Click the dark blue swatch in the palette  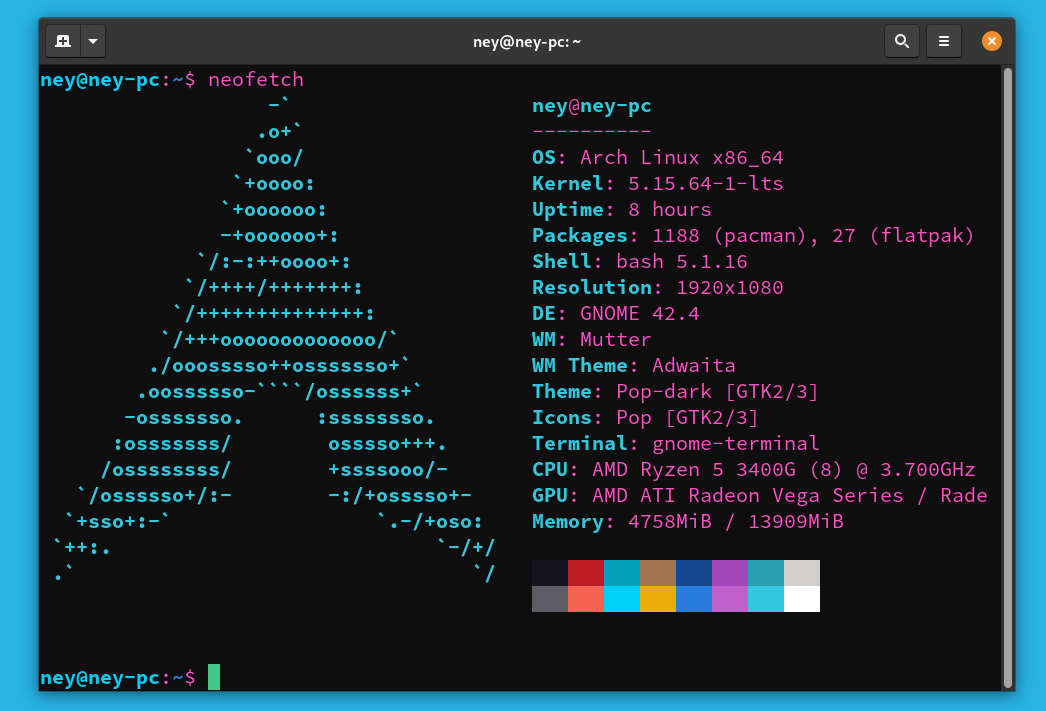tap(694, 574)
